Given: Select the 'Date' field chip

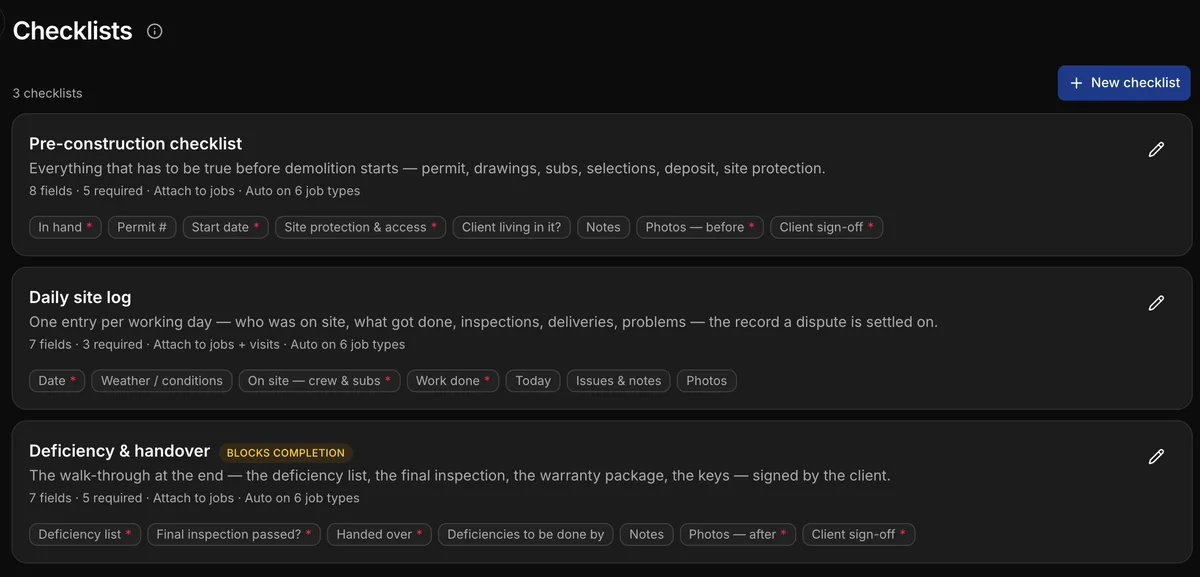Looking at the screenshot, I should [57, 381].
